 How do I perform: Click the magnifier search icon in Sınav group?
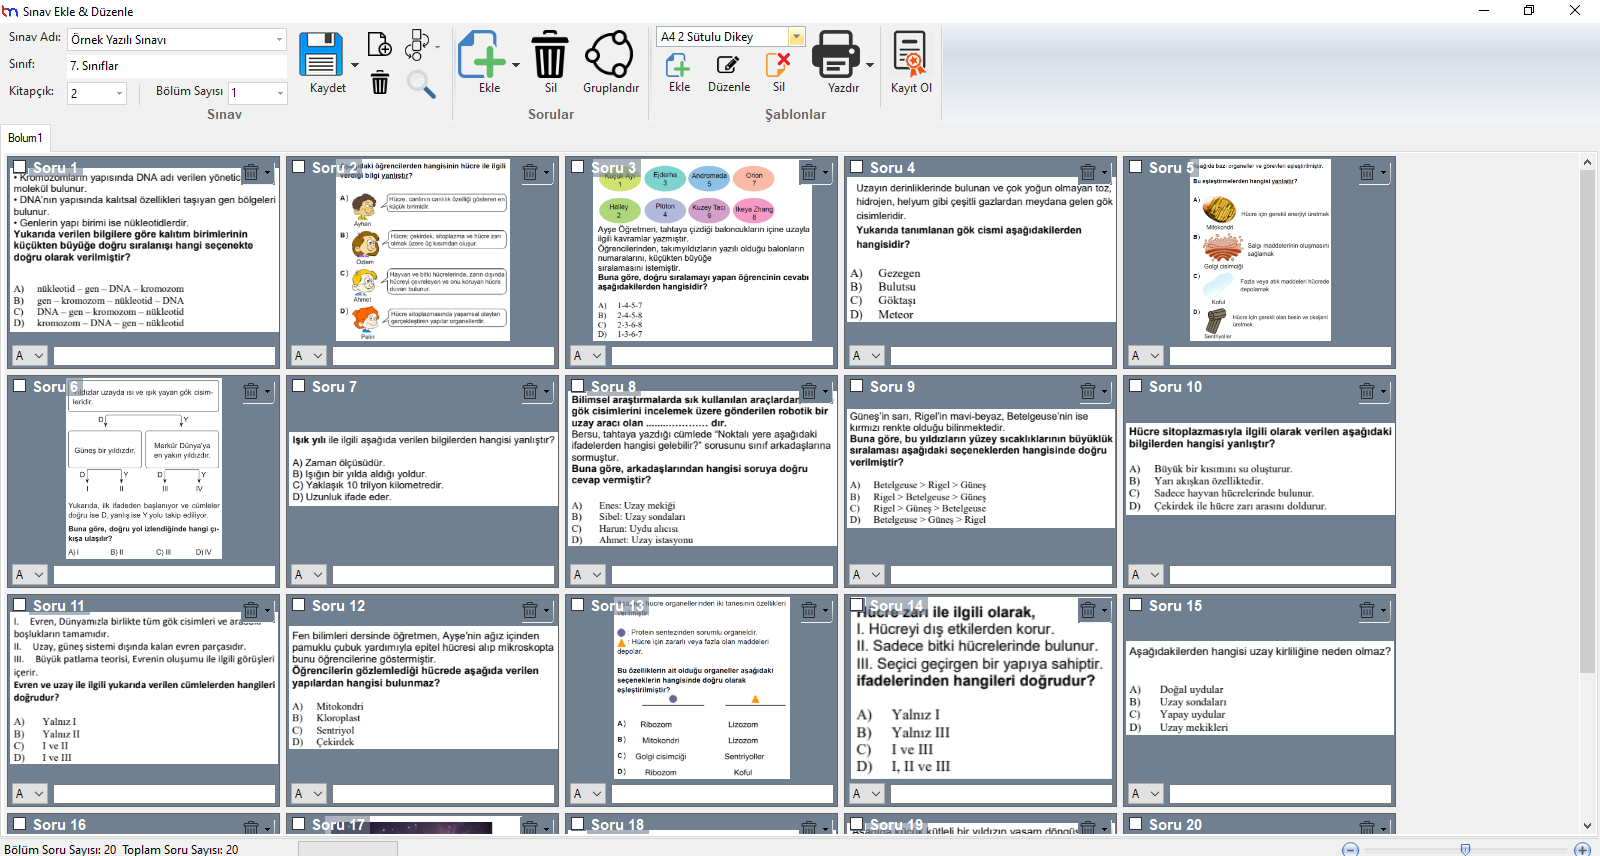pyautogui.click(x=421, y=84)
